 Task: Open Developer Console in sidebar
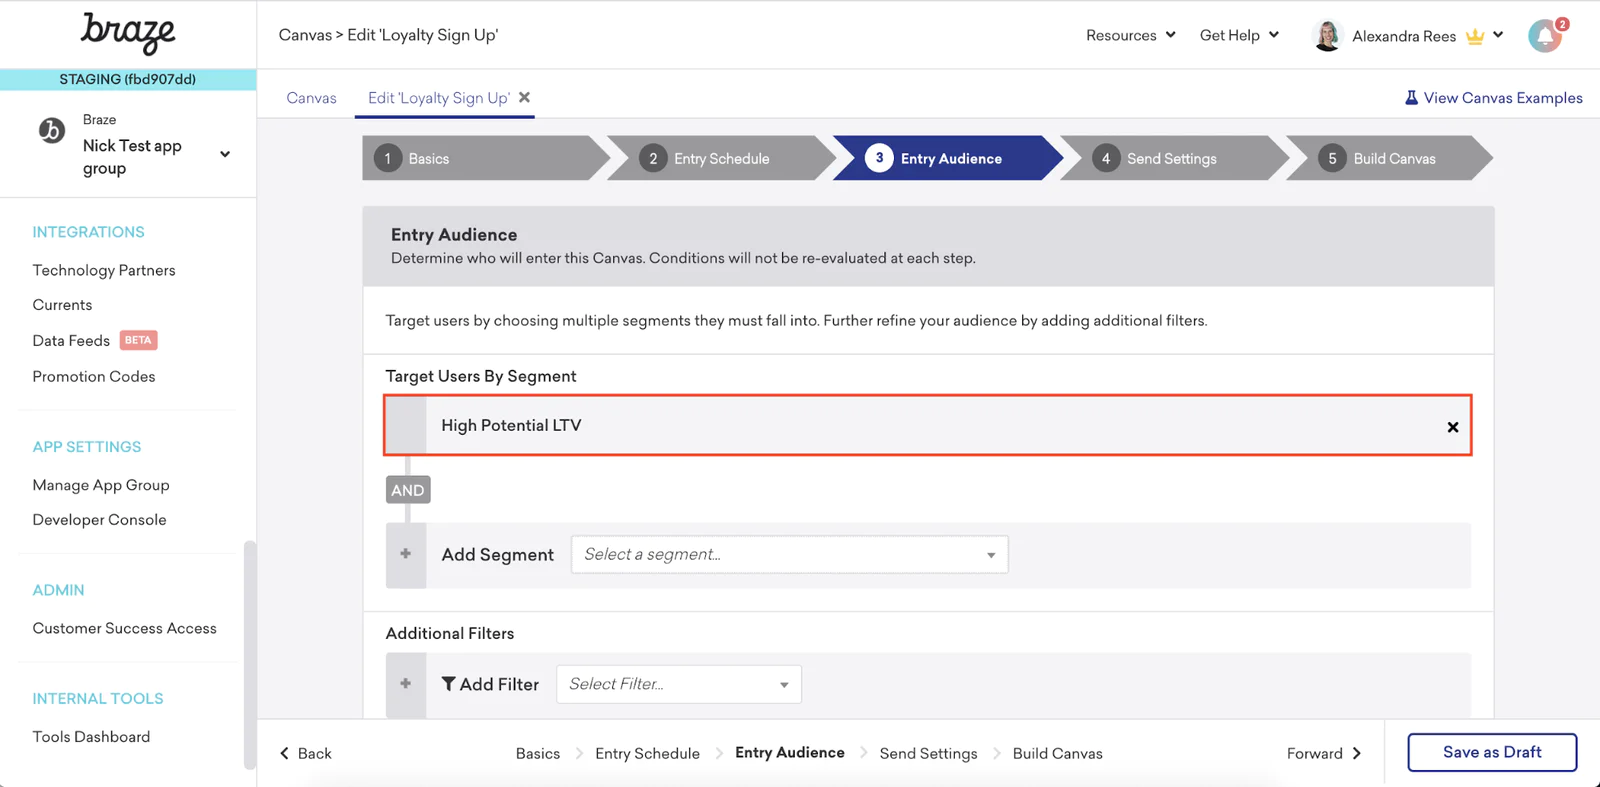coord(99,520)
